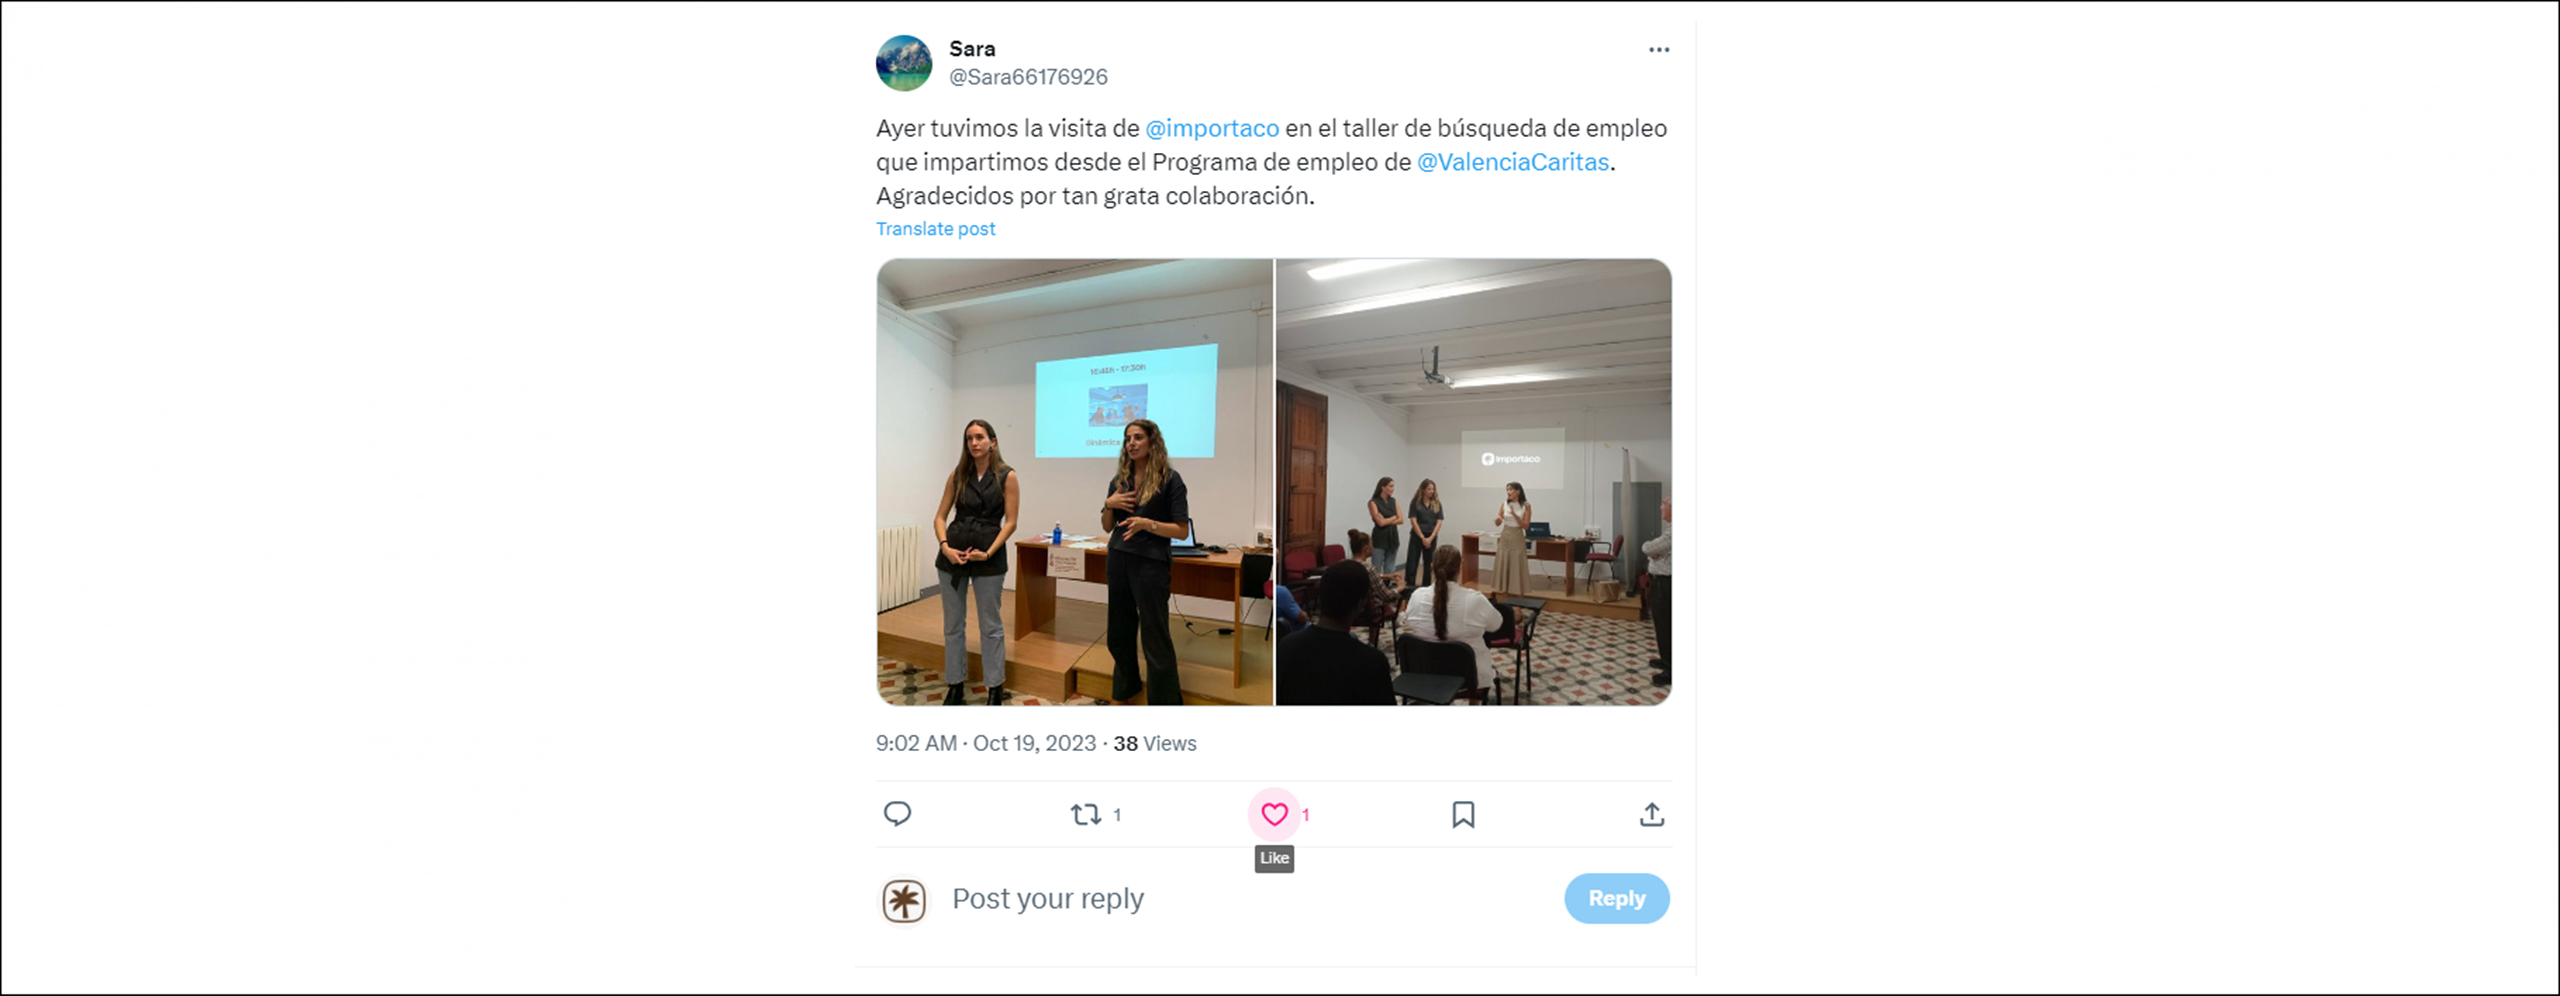Click the 38 Views count
The height and width of the screenshot is (996, 2560).
pyautogui.click(x=1155, y=743)
